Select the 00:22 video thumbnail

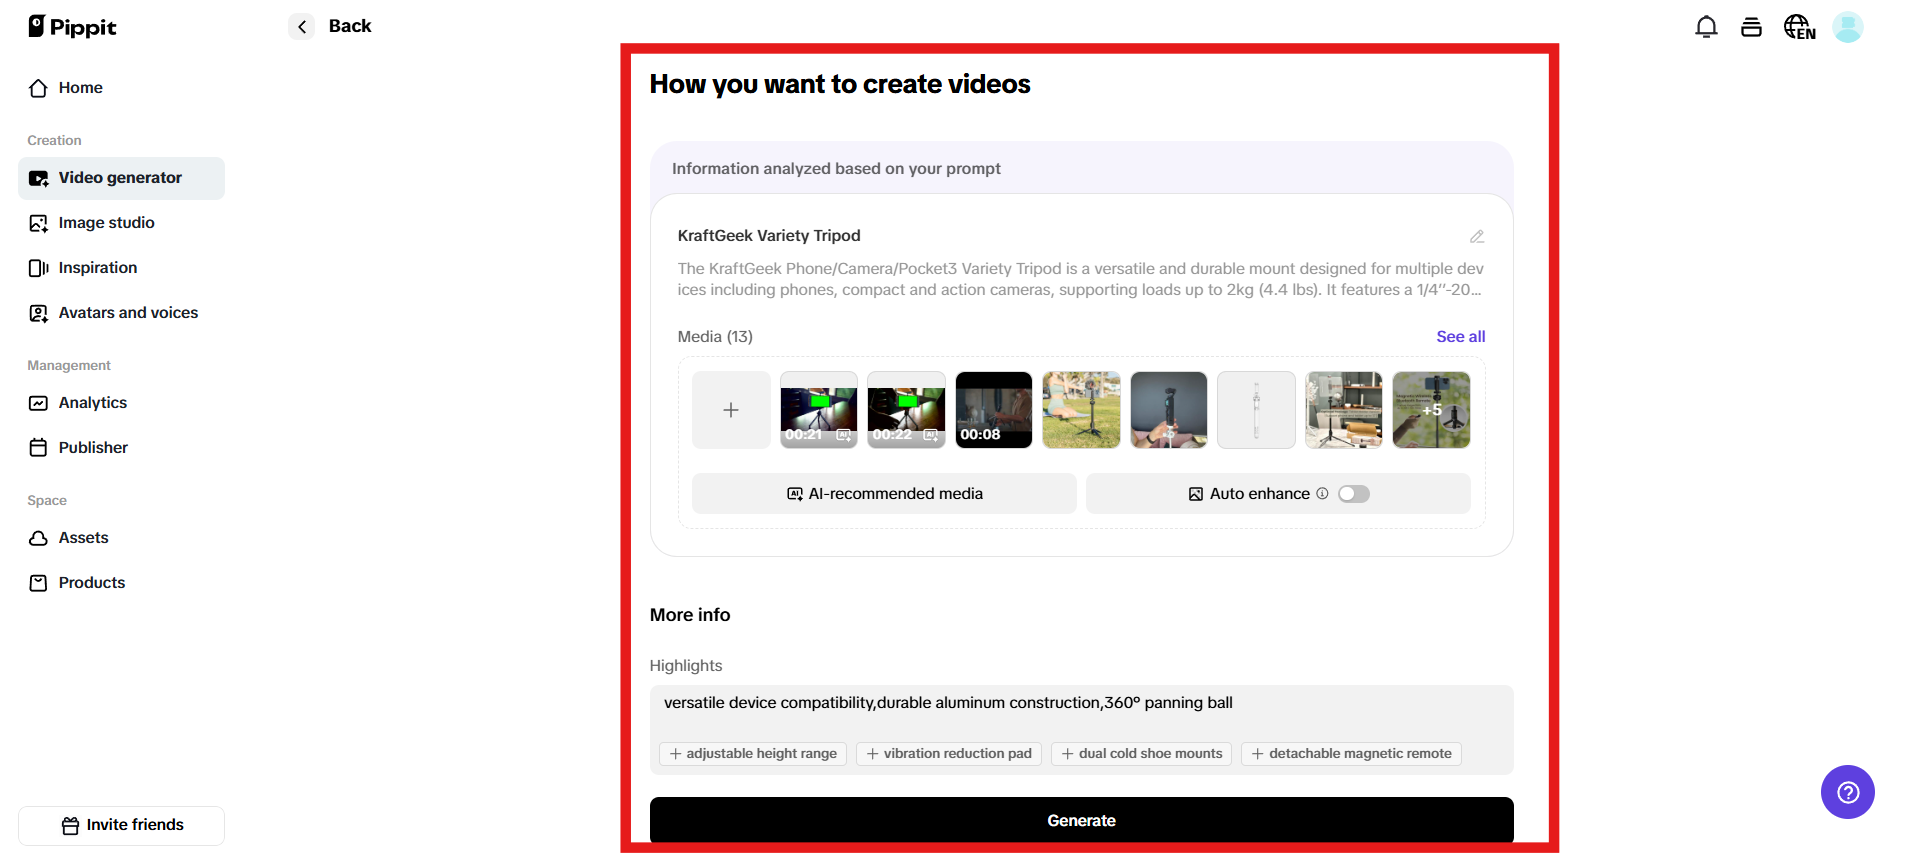(x=906, y=410)
